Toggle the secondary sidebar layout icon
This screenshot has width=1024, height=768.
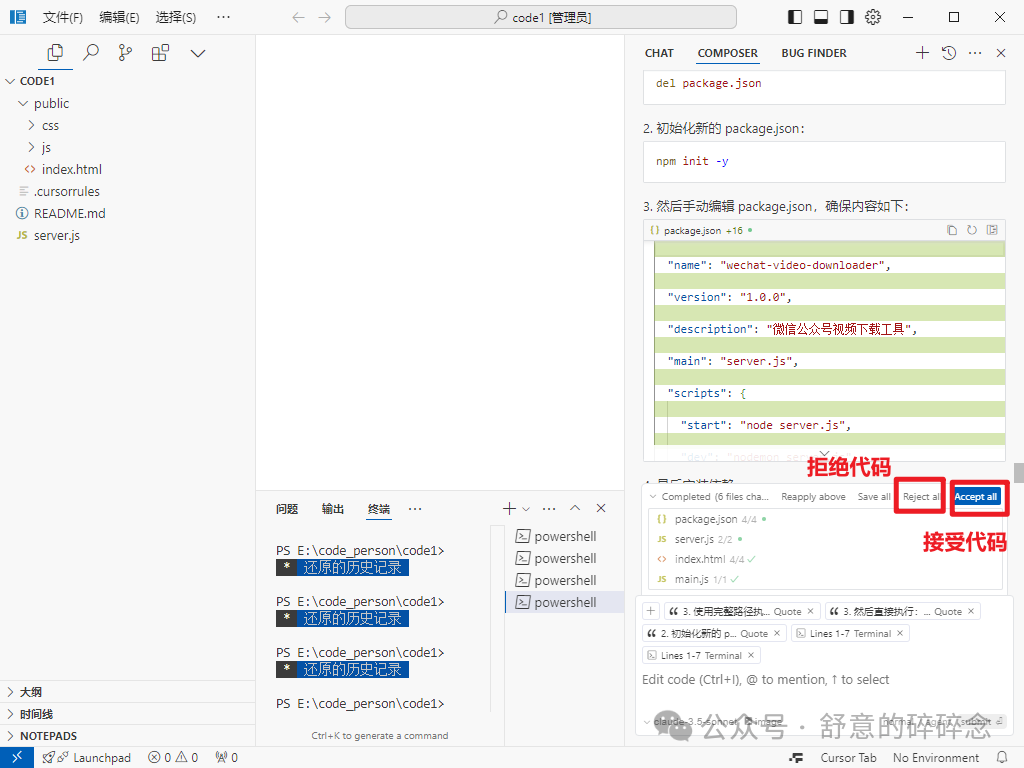(x=847, y=17)
